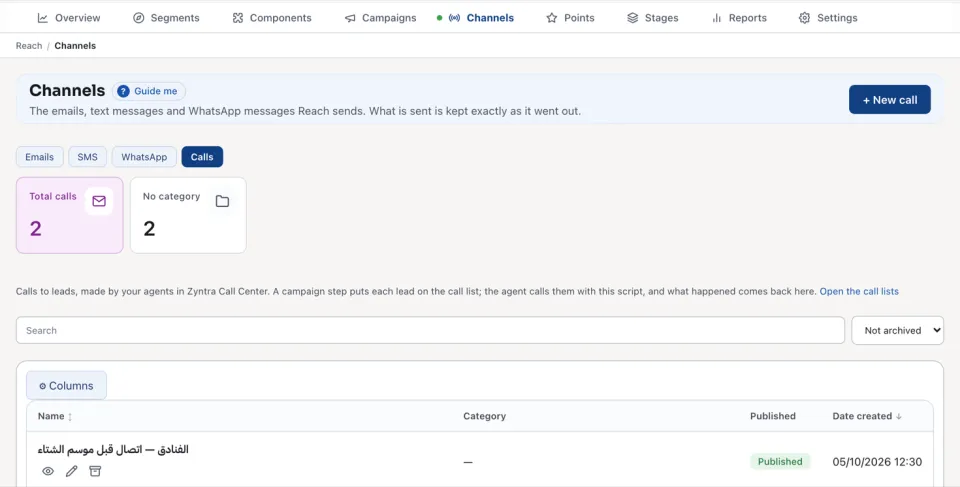
Task: Click the Channels broadcast icon
Action: (x=454, y=18)
